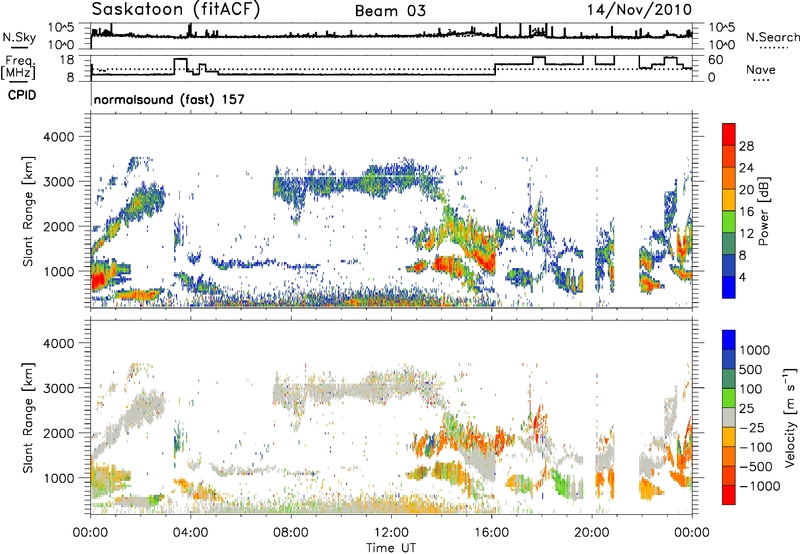Click the orange velocity patch near 14:00 in lower panel

(449, 470)
